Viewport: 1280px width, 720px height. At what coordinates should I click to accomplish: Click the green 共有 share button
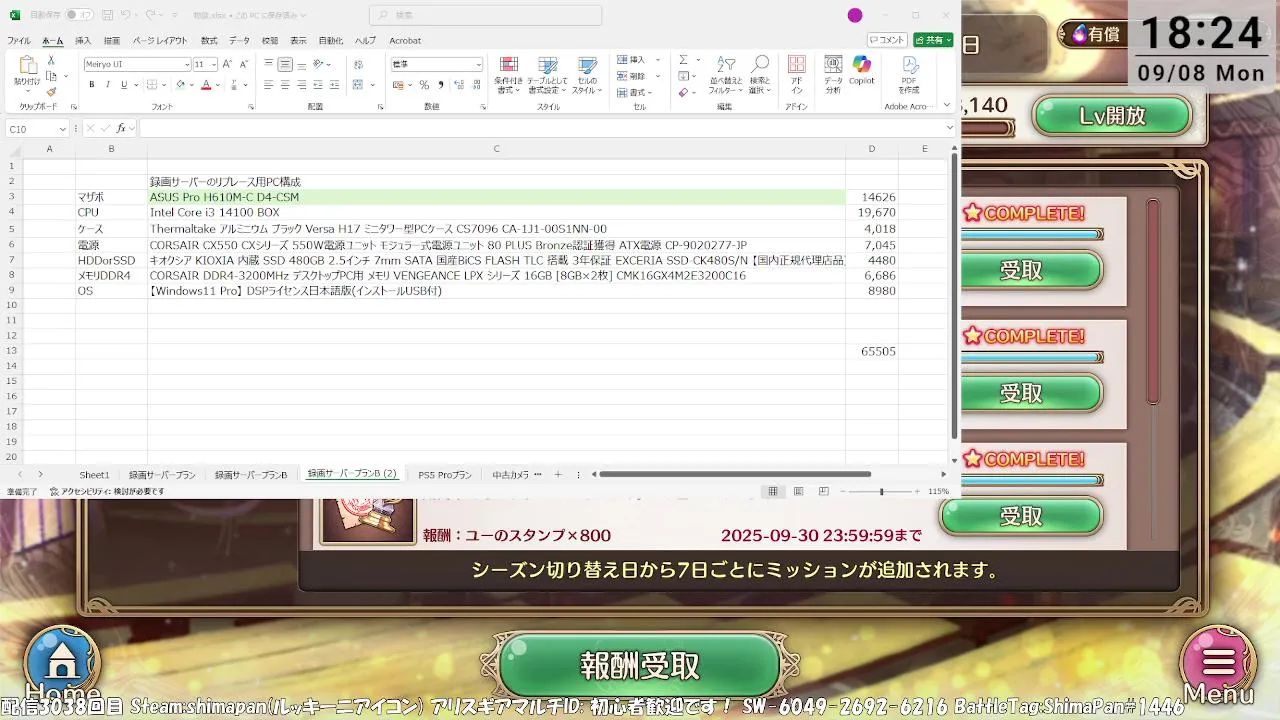coord(933,40)
